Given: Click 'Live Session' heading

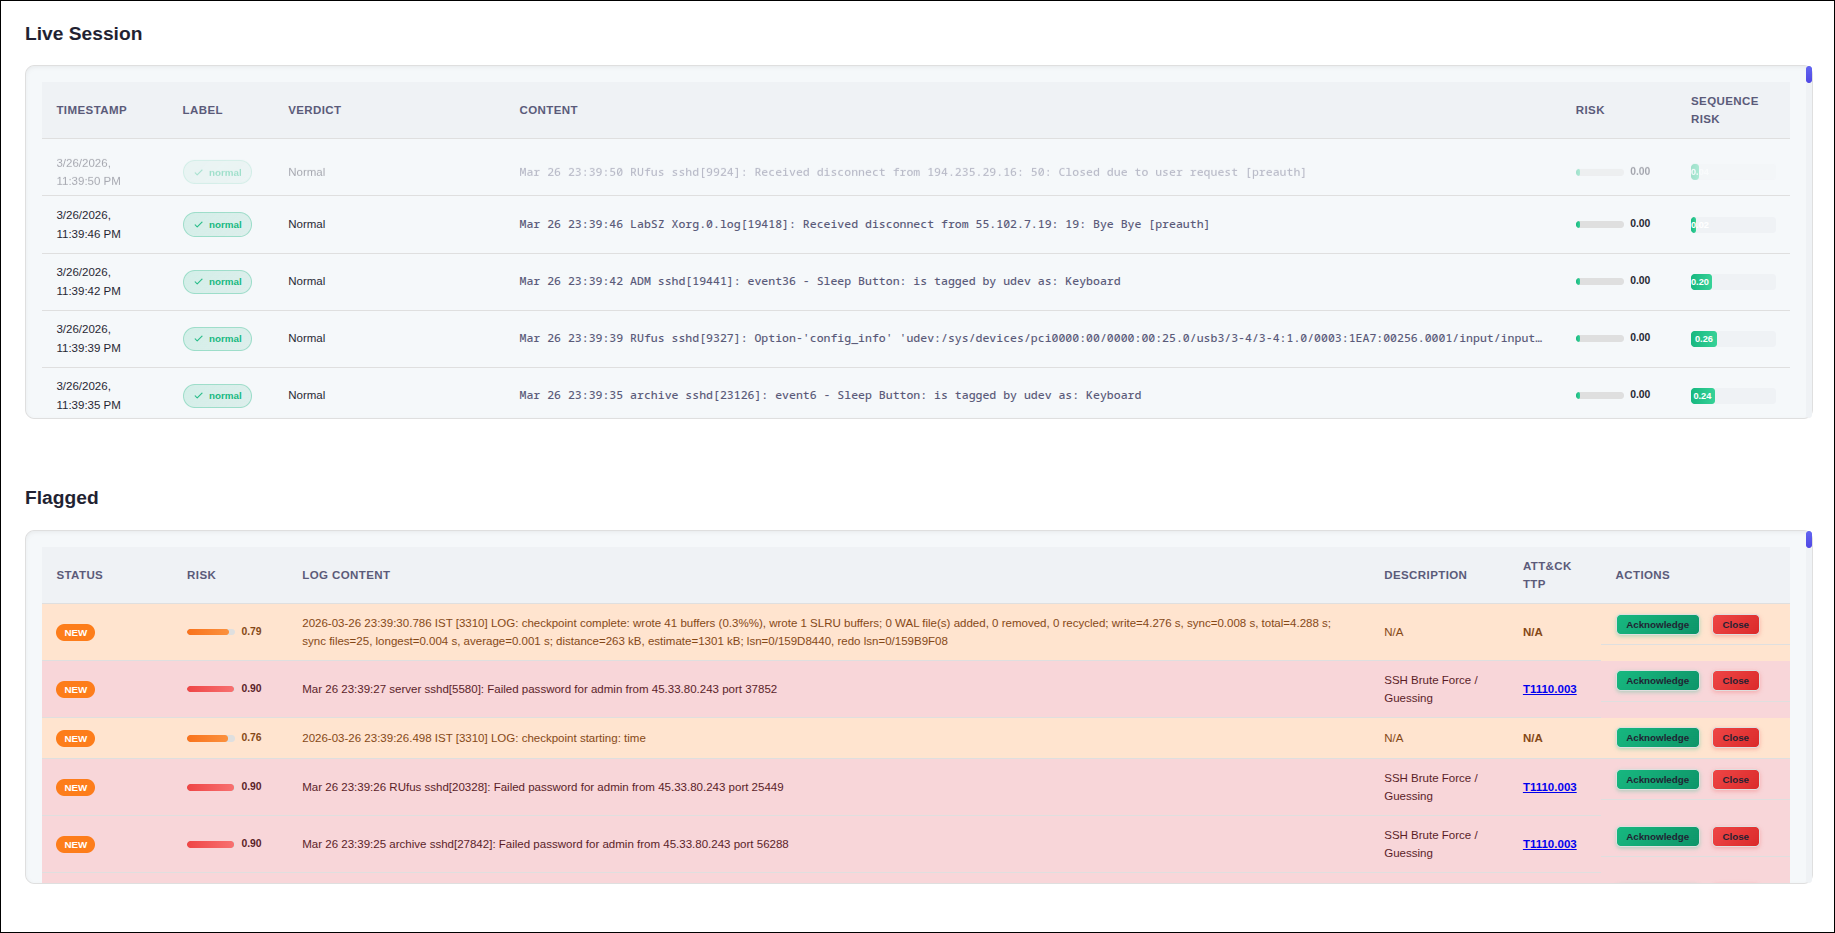Looking at the screenshot, I should 83,34.
